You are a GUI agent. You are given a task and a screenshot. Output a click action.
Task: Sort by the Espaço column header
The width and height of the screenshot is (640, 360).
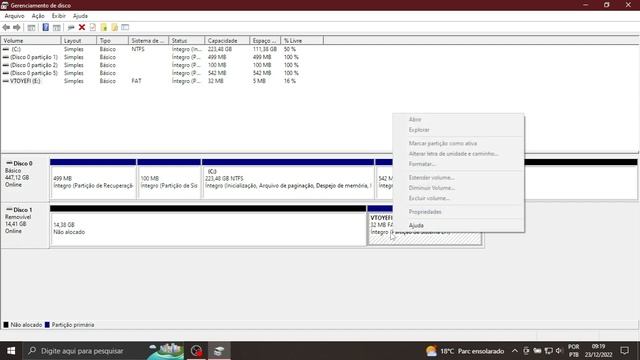tap(265, 41)
